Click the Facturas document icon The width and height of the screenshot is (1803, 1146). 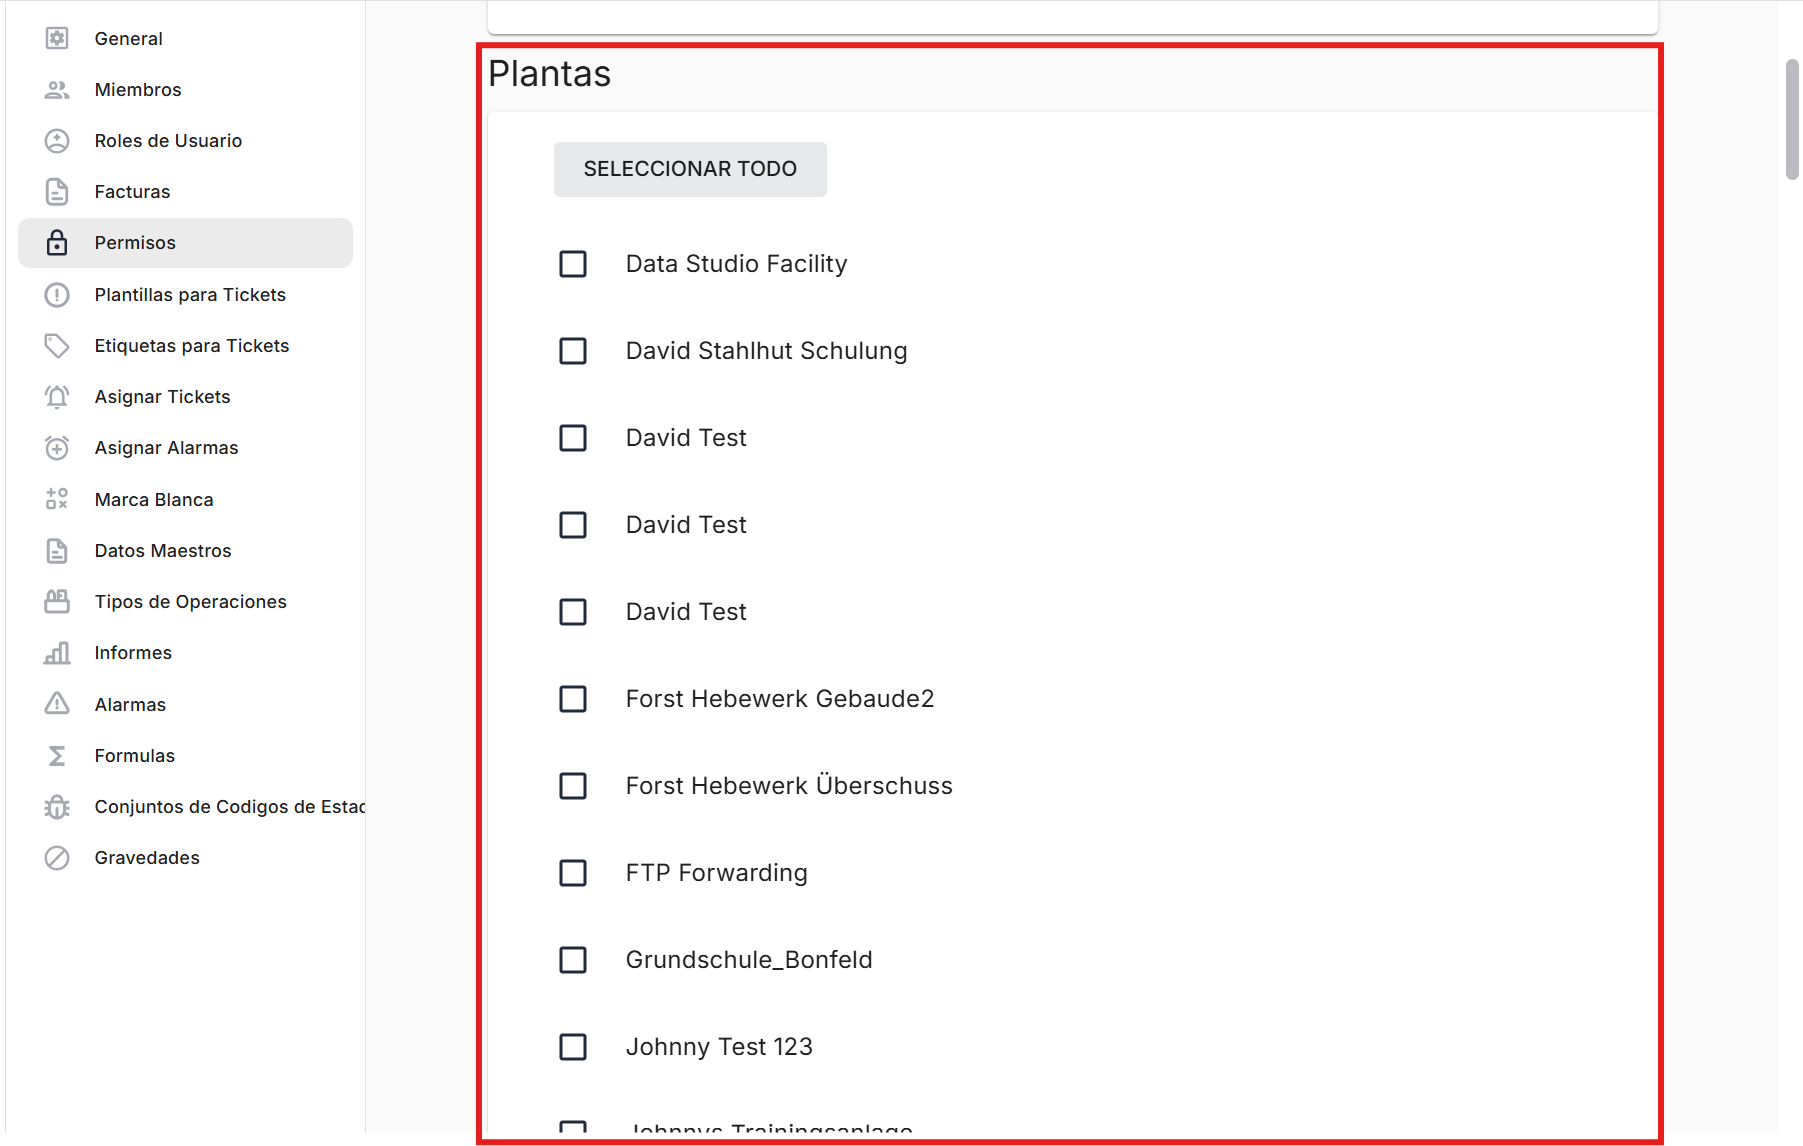(57, 192)
